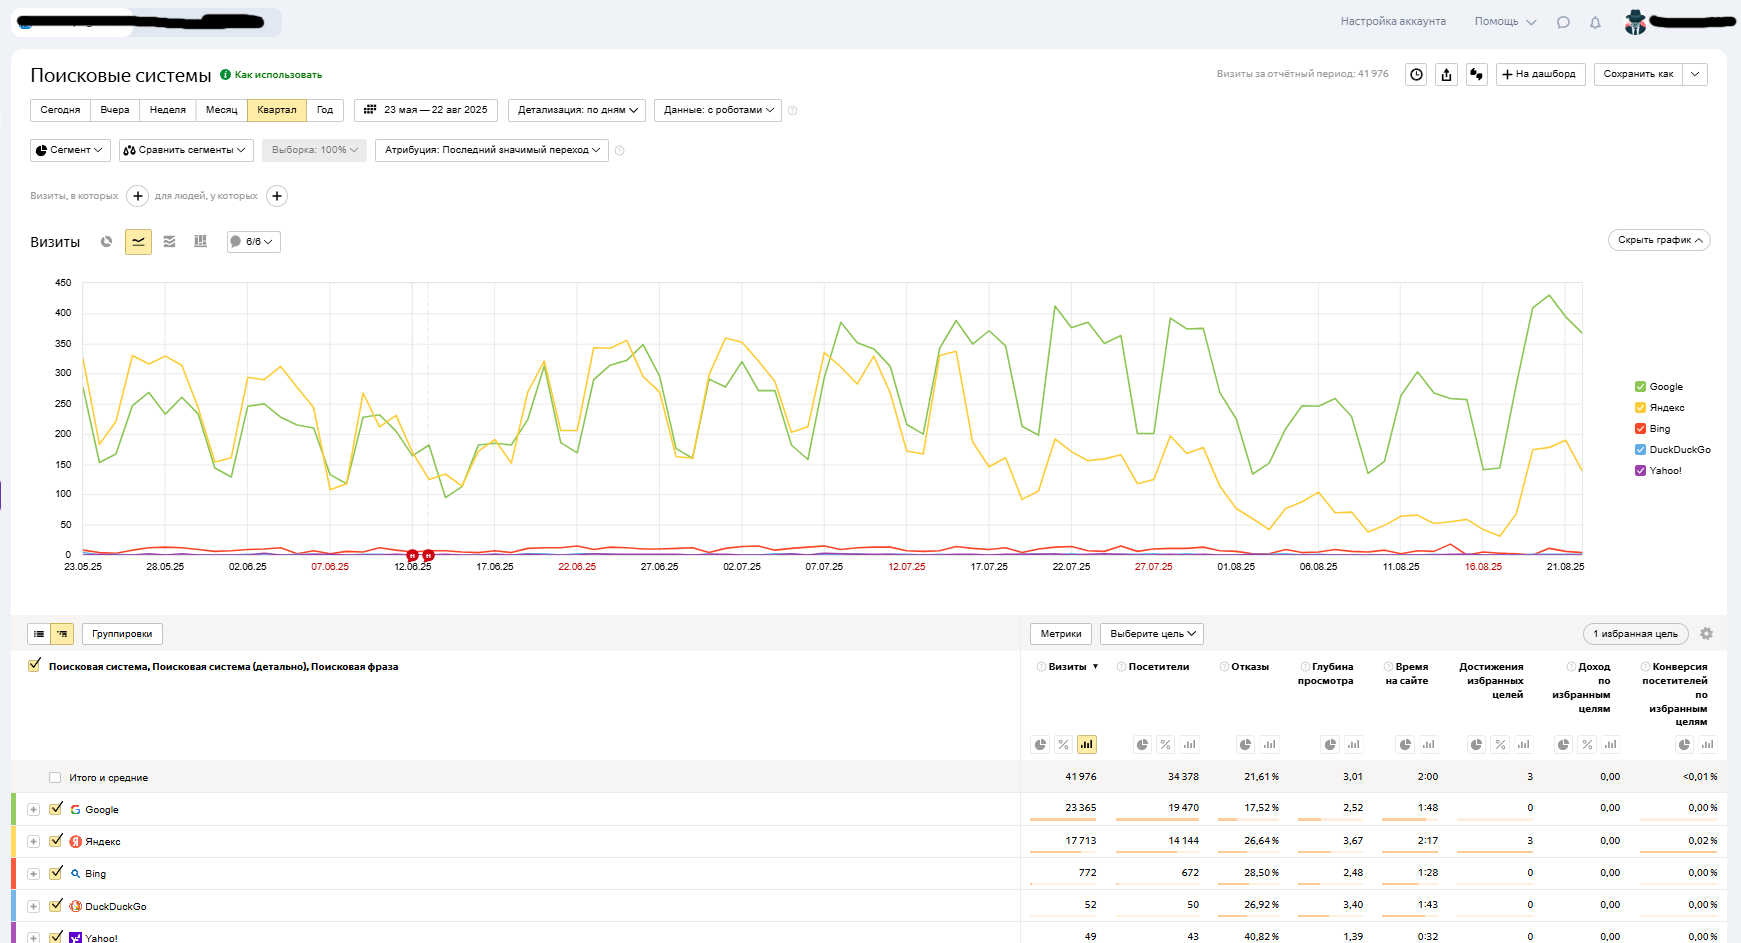Image resolution: width=1741 pixels, height=943 pixels.
Task: Show pie chart for Отказы column
Action: coord(1245,745)
